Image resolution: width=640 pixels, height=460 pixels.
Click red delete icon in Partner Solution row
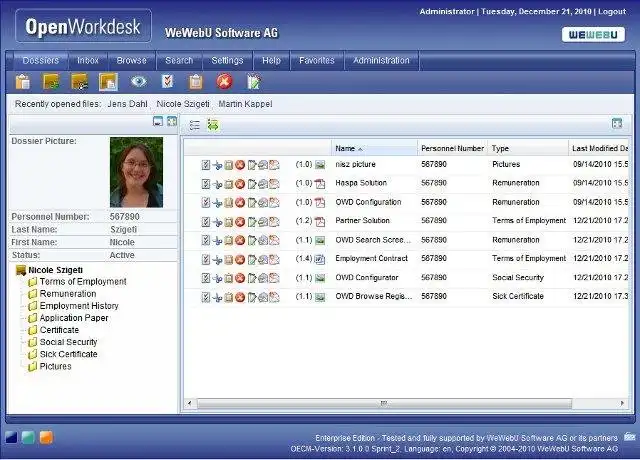pos(240,221)
